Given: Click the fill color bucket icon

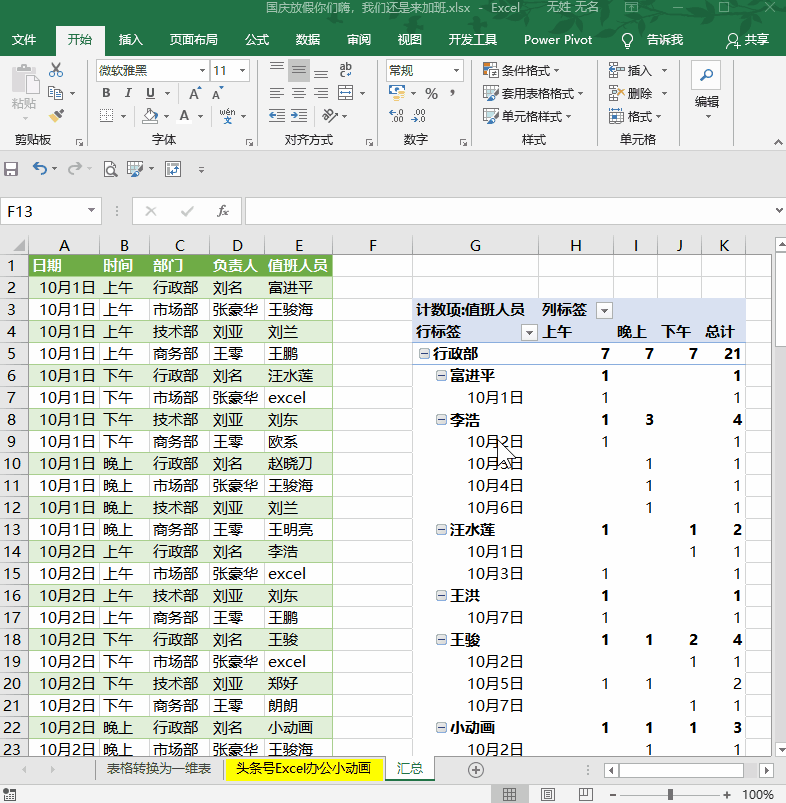Looking at the screenshot, I should click(x=150, y=116).
